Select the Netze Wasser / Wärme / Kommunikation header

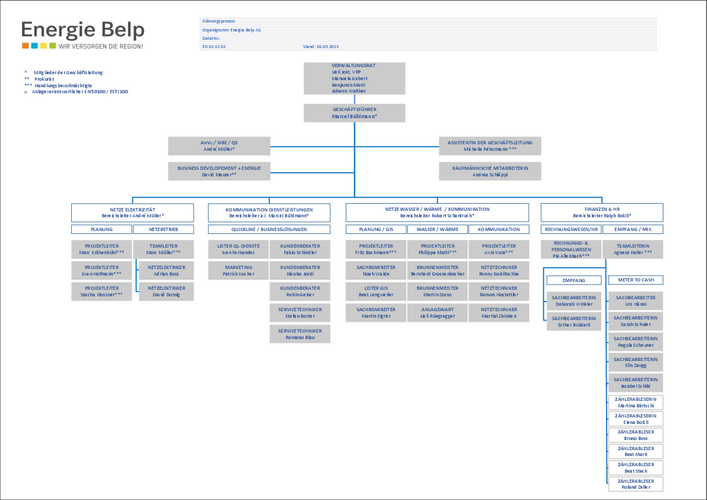coord(437,212)
